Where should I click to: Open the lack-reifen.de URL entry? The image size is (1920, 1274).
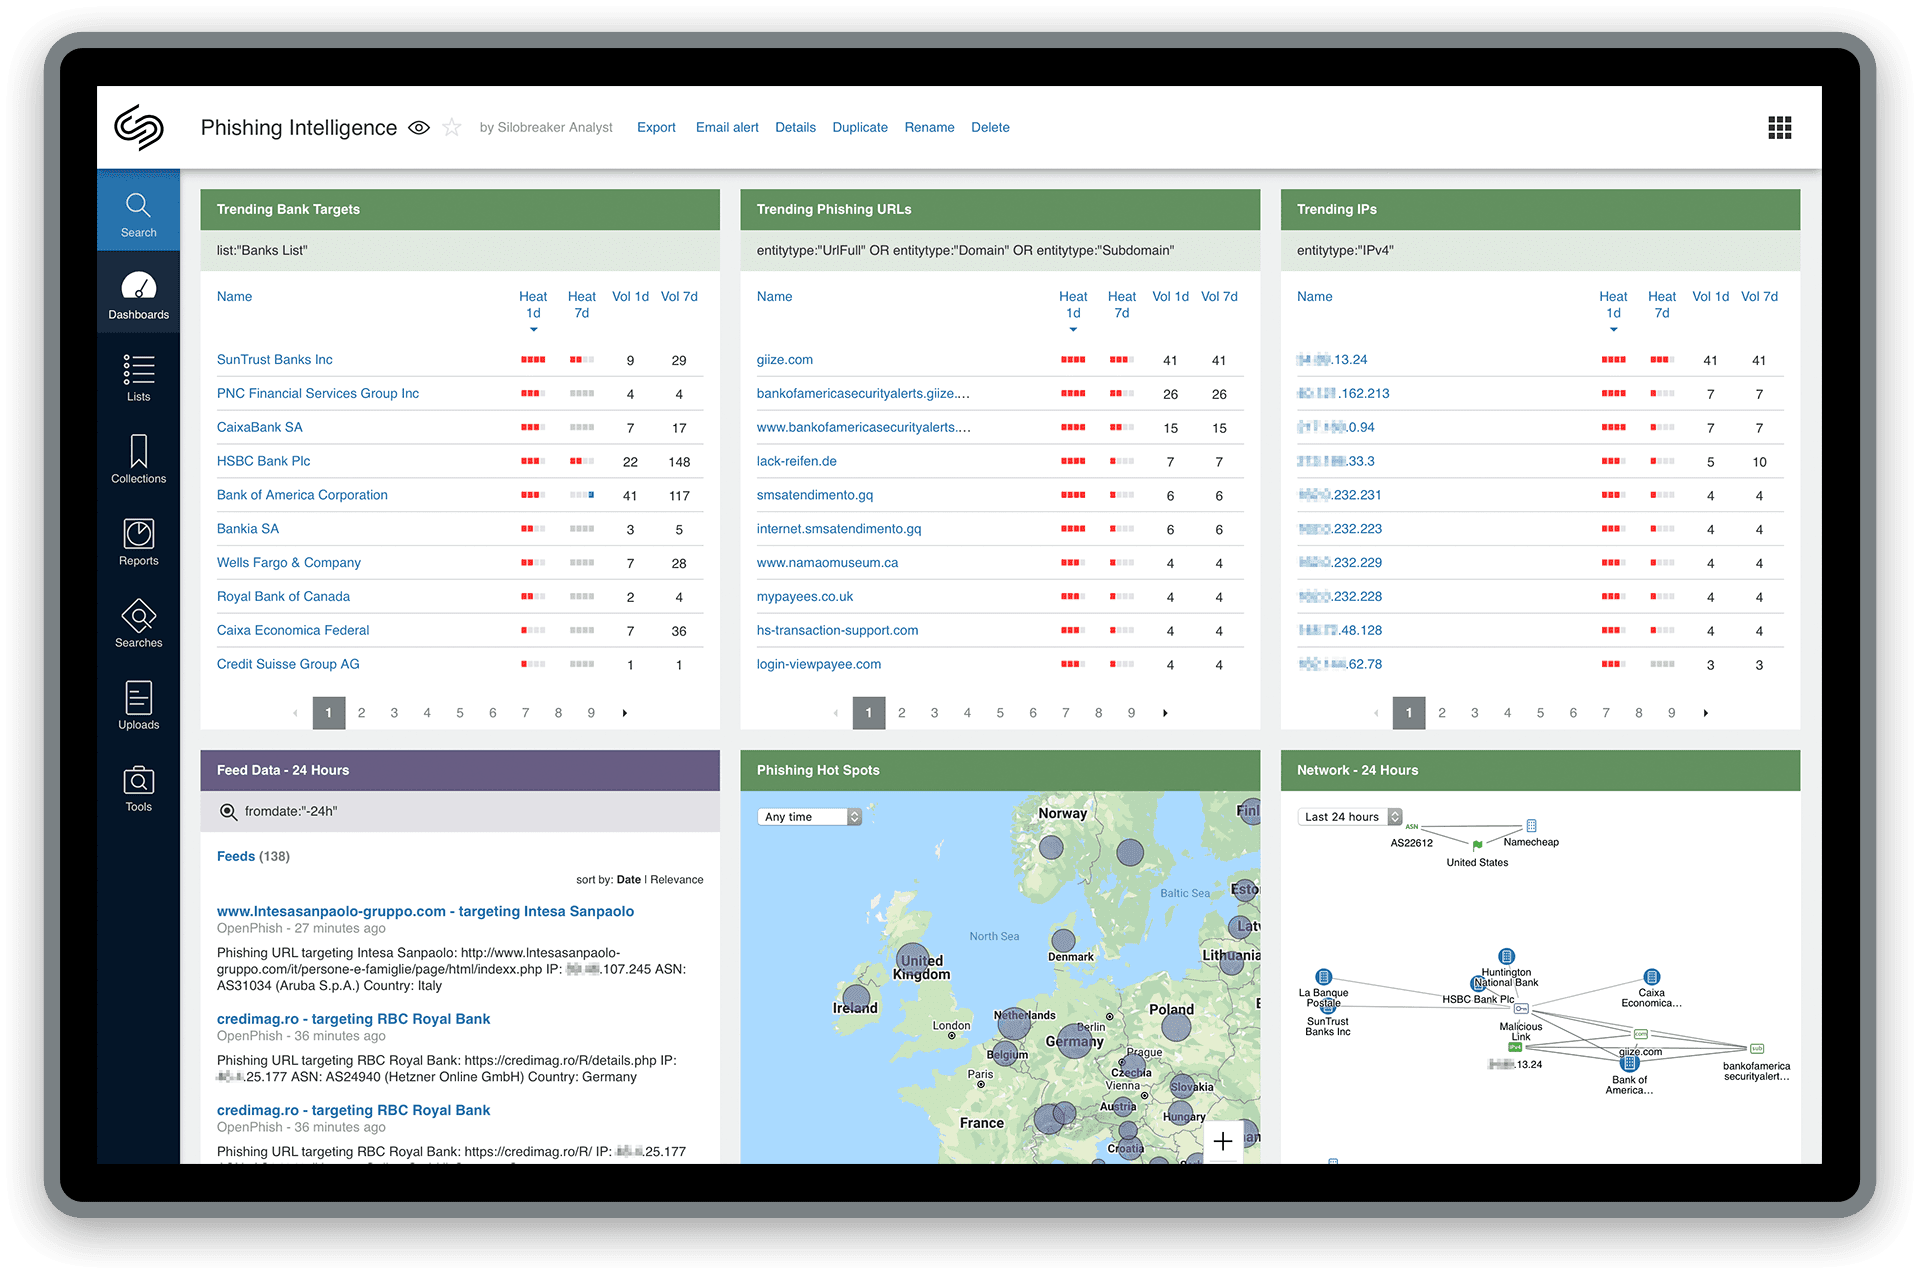[x=797, y=461]
